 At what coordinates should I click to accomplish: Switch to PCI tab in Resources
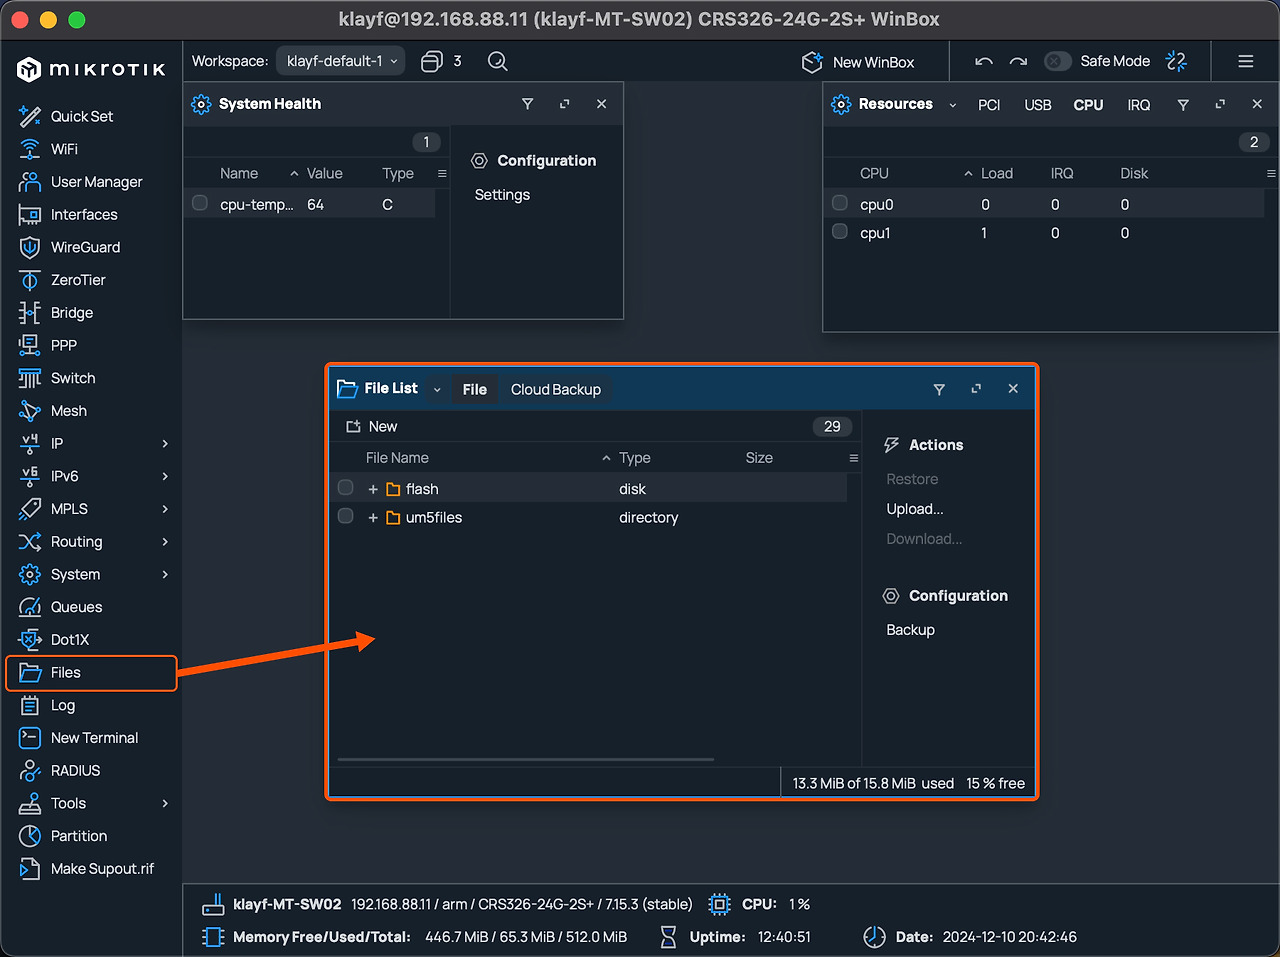pyautogui.click(x=989, y=105)
